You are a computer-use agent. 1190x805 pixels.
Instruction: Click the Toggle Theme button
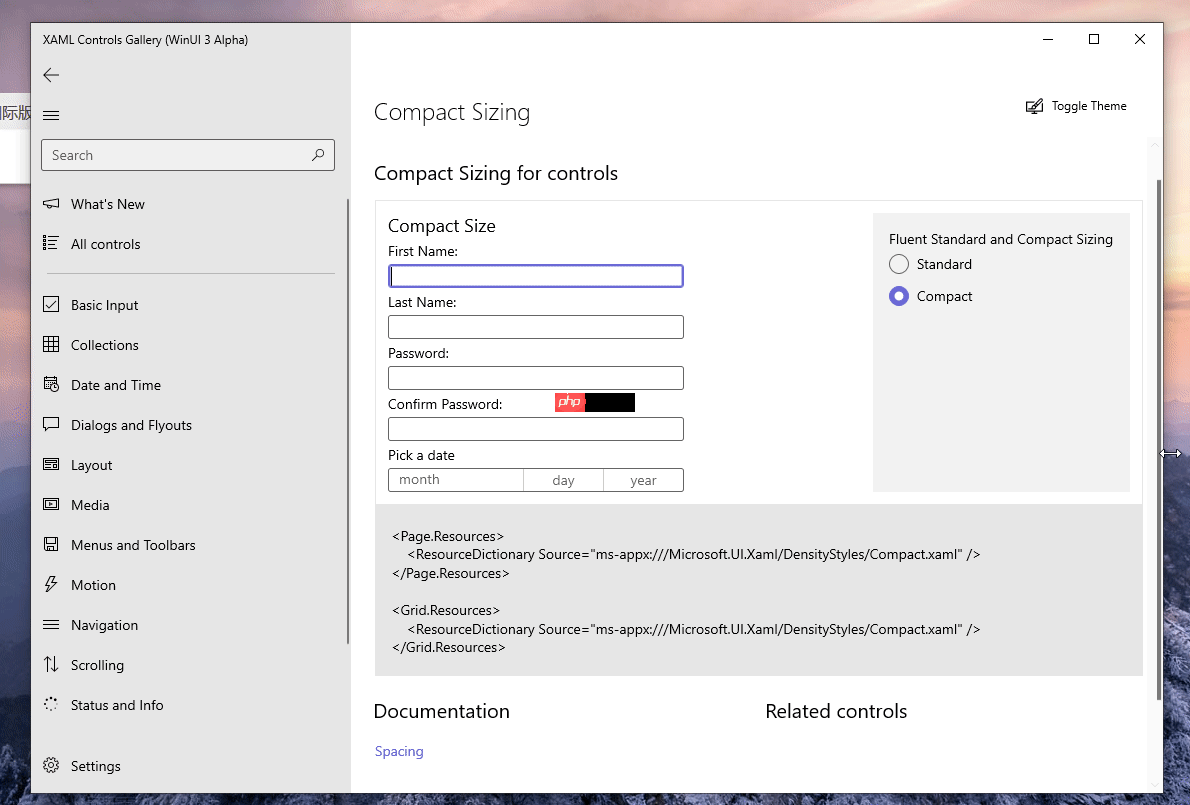1076,105
